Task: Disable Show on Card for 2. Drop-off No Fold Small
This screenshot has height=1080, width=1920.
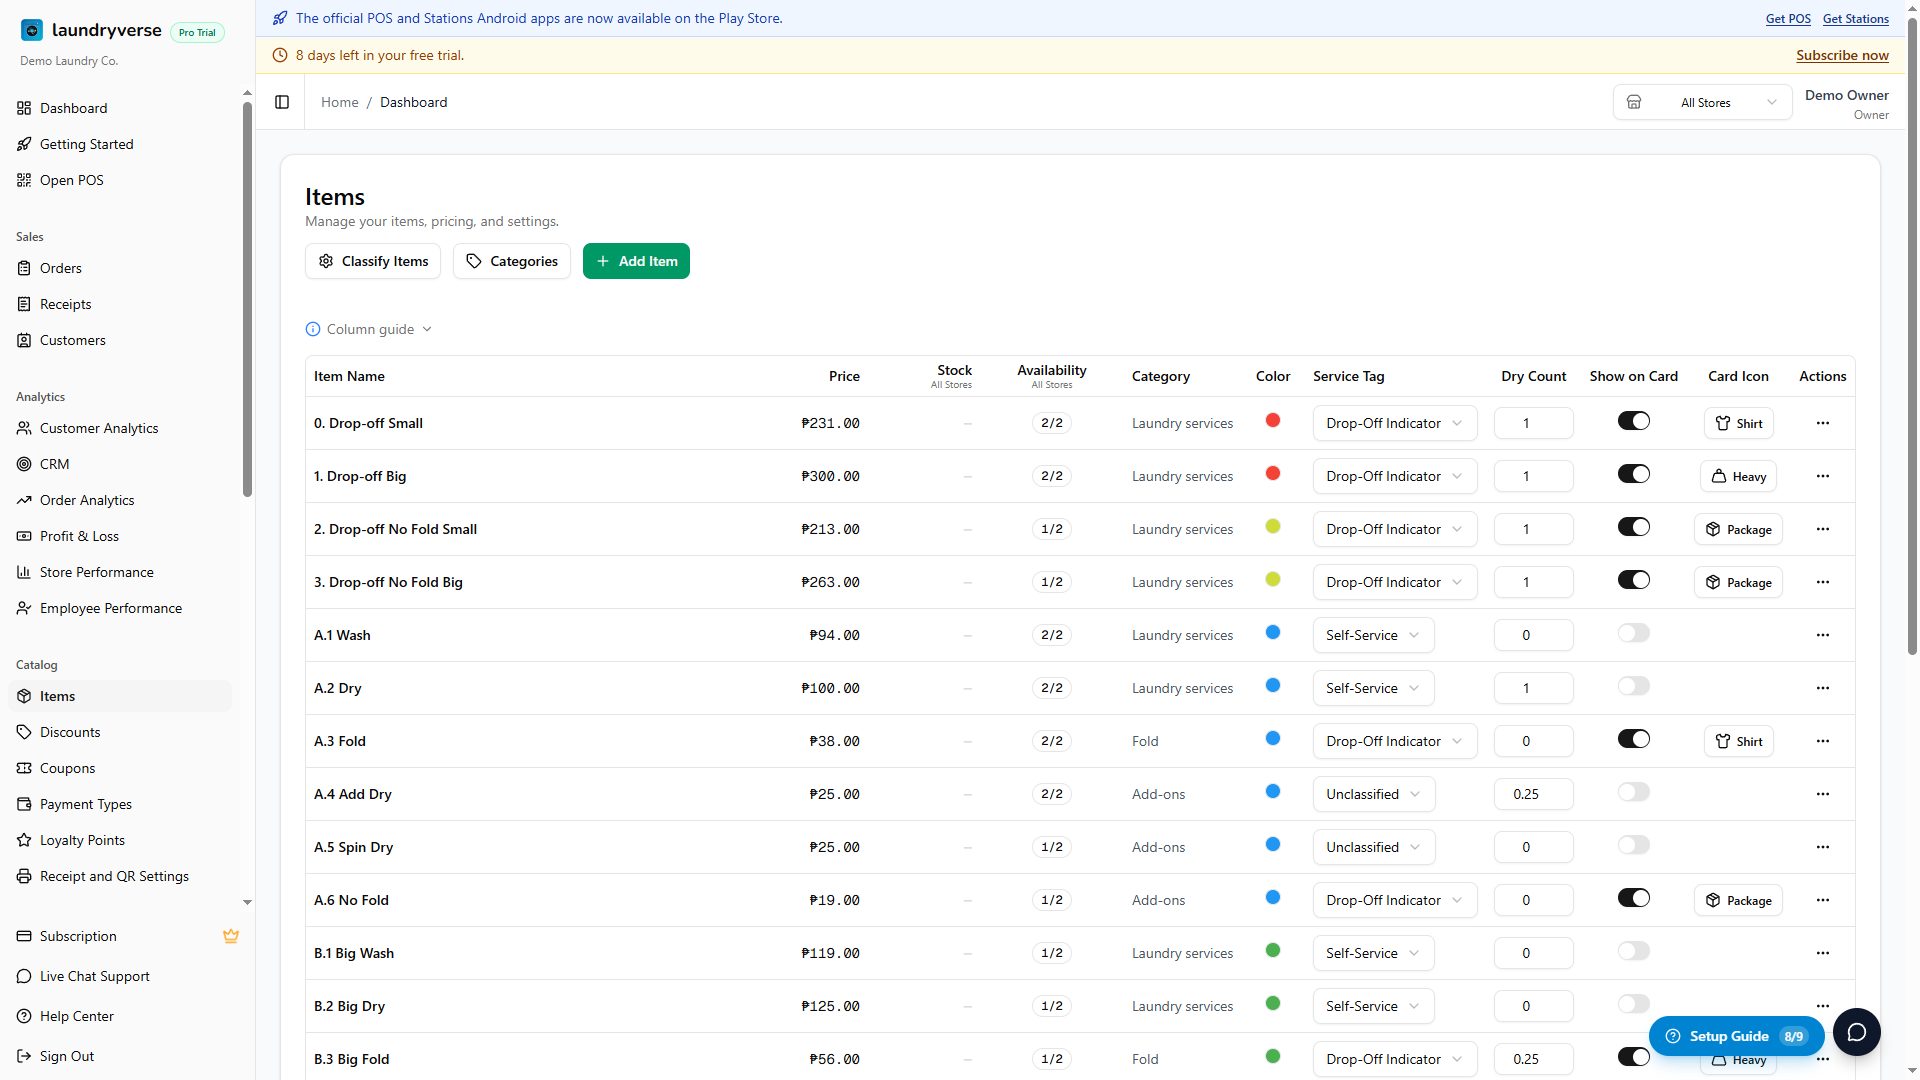Action: pos(1634,527)
